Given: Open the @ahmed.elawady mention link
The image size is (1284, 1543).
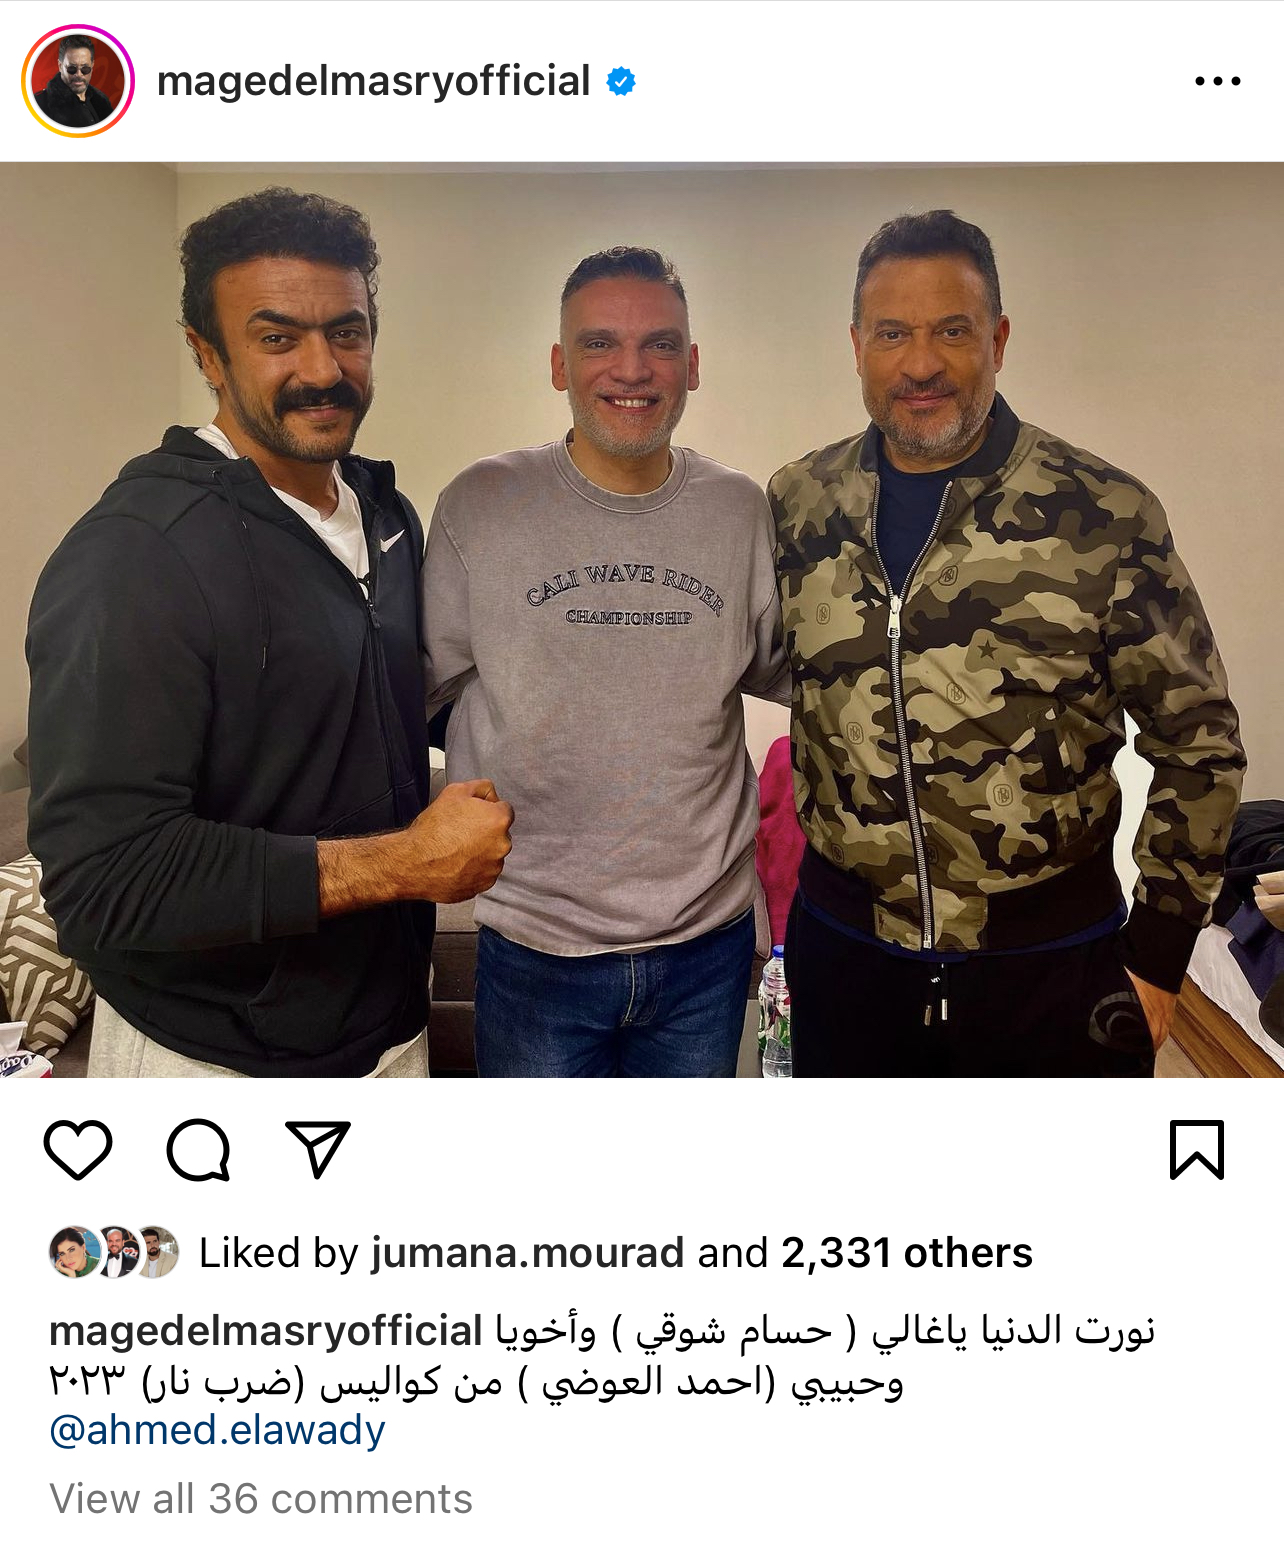Looking at the screenshot, I should (217, 1430).
